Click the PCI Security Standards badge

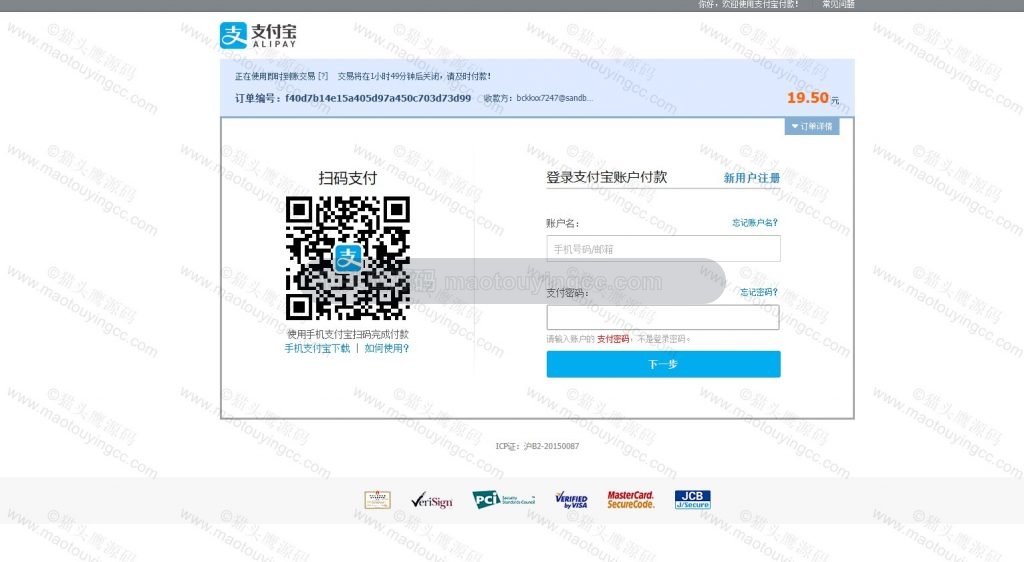coord(504,500)
